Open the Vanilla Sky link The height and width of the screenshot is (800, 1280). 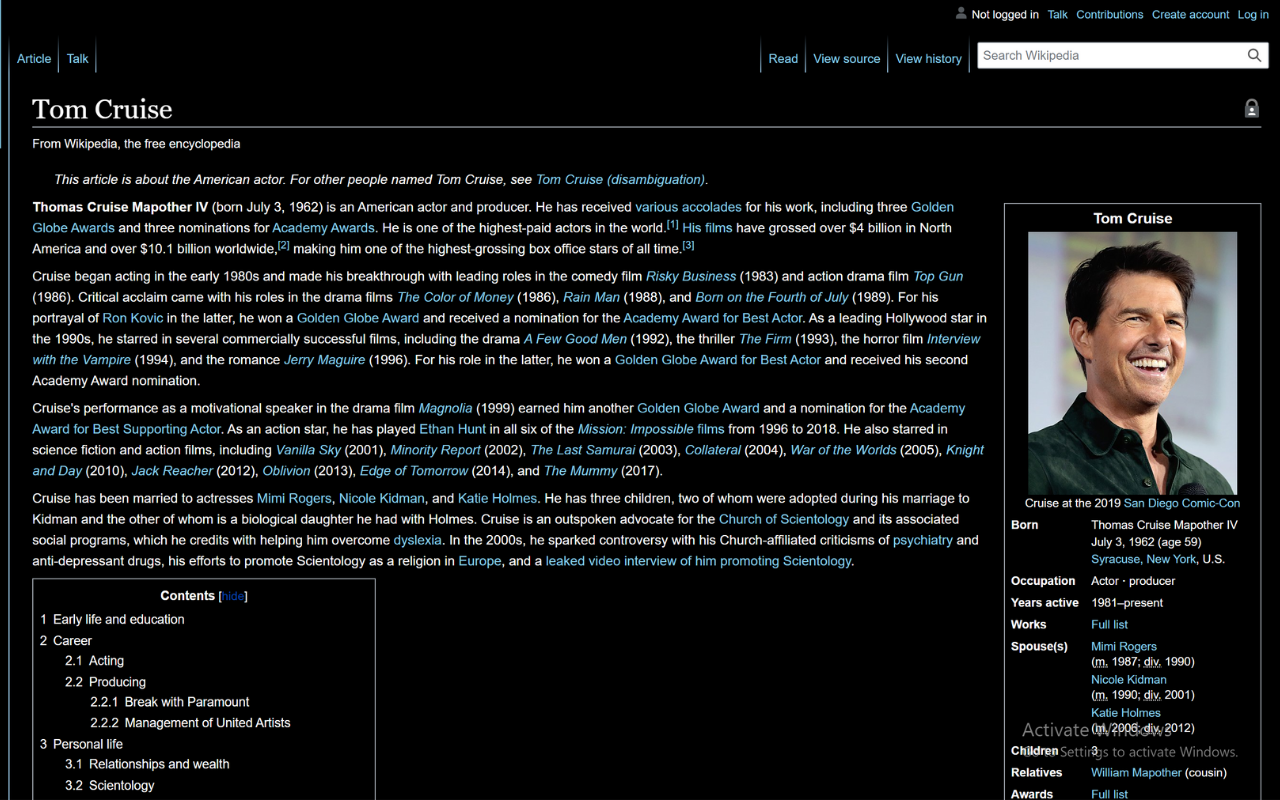[x=308, y=450]
